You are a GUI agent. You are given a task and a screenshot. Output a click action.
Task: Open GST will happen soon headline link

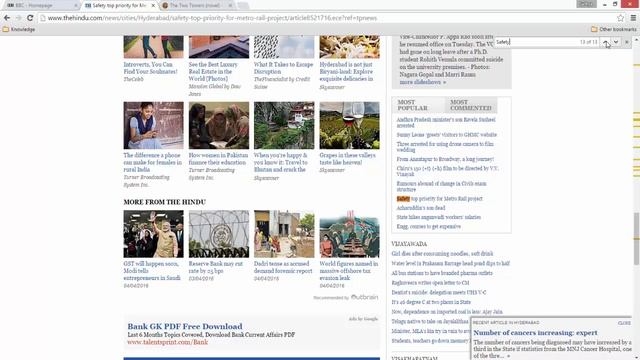(152, 271)
